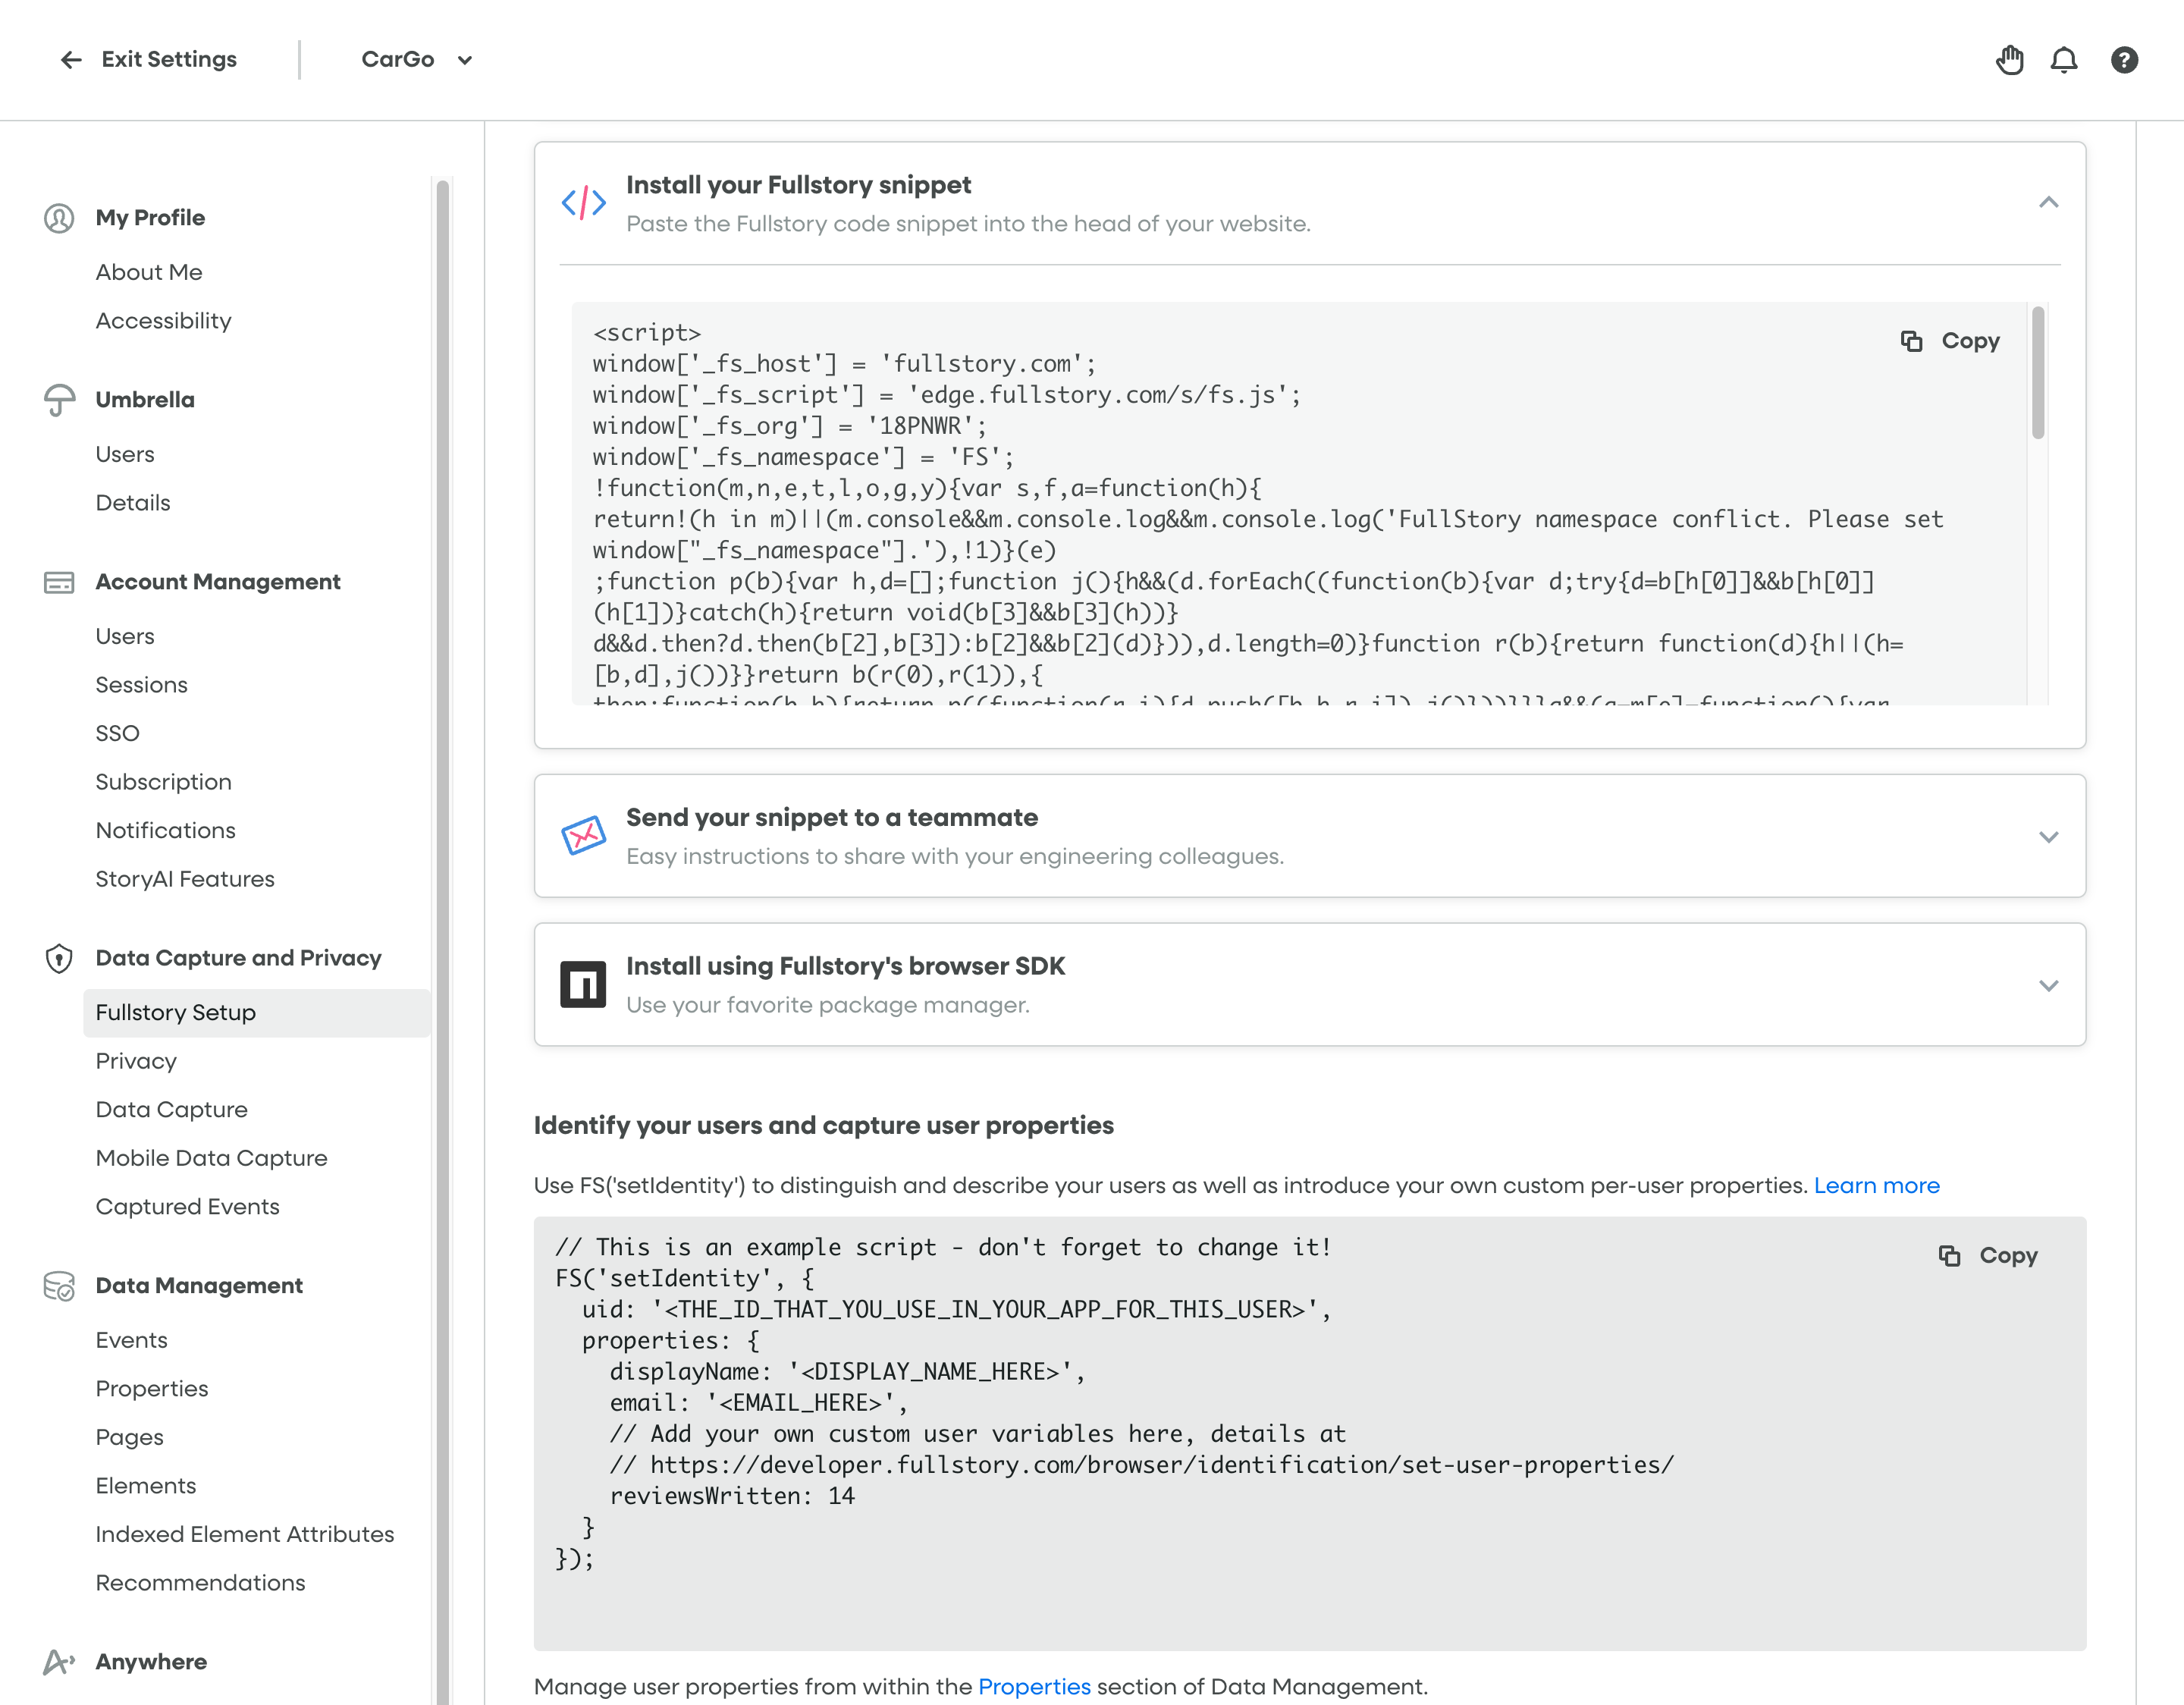This screenshot has width=2184, height=1705.
Task: Open the CarGo organization dropdown
Action: point(417,60)
